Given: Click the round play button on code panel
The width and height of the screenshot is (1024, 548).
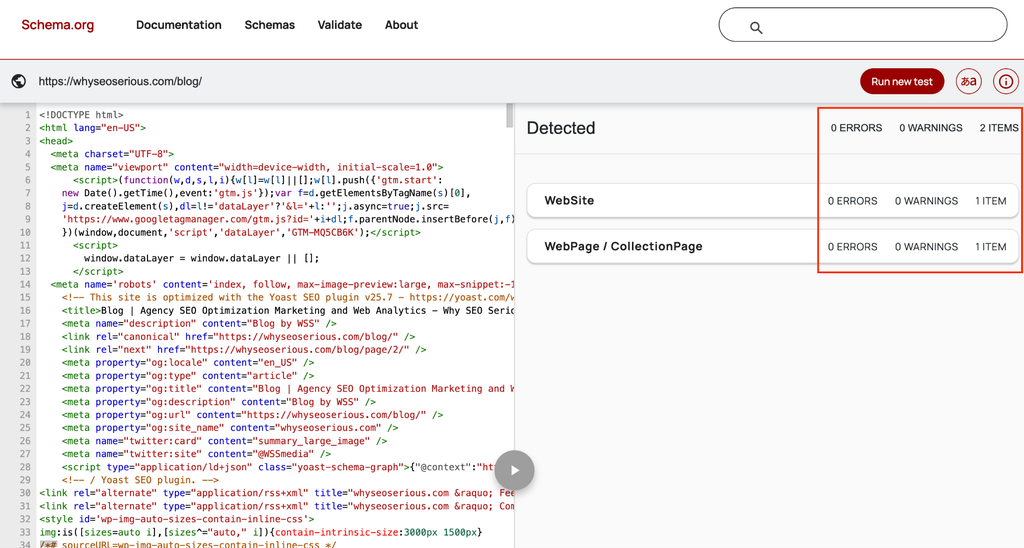Looking at the screenshot, I should coord(515,470).
